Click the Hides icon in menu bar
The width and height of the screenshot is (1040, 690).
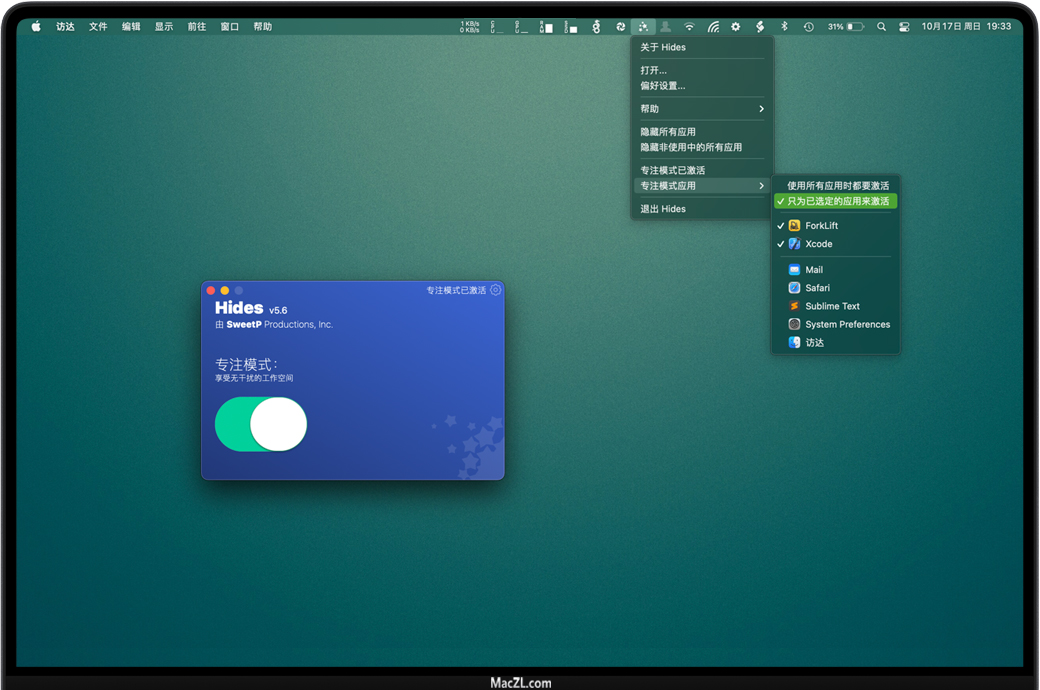[643, 27]
